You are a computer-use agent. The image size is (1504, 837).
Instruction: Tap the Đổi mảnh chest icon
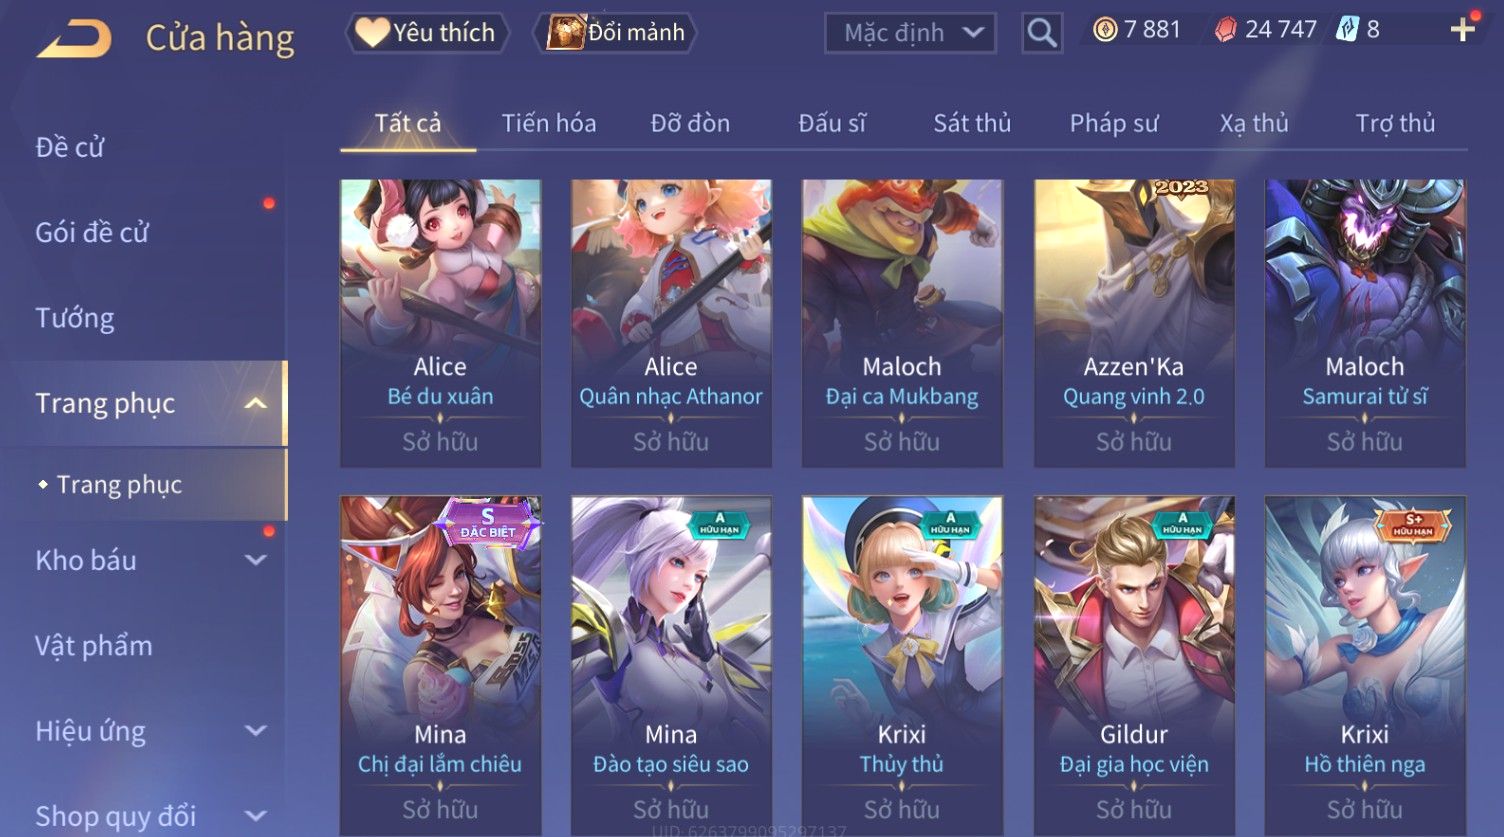(x=565, y=32)
